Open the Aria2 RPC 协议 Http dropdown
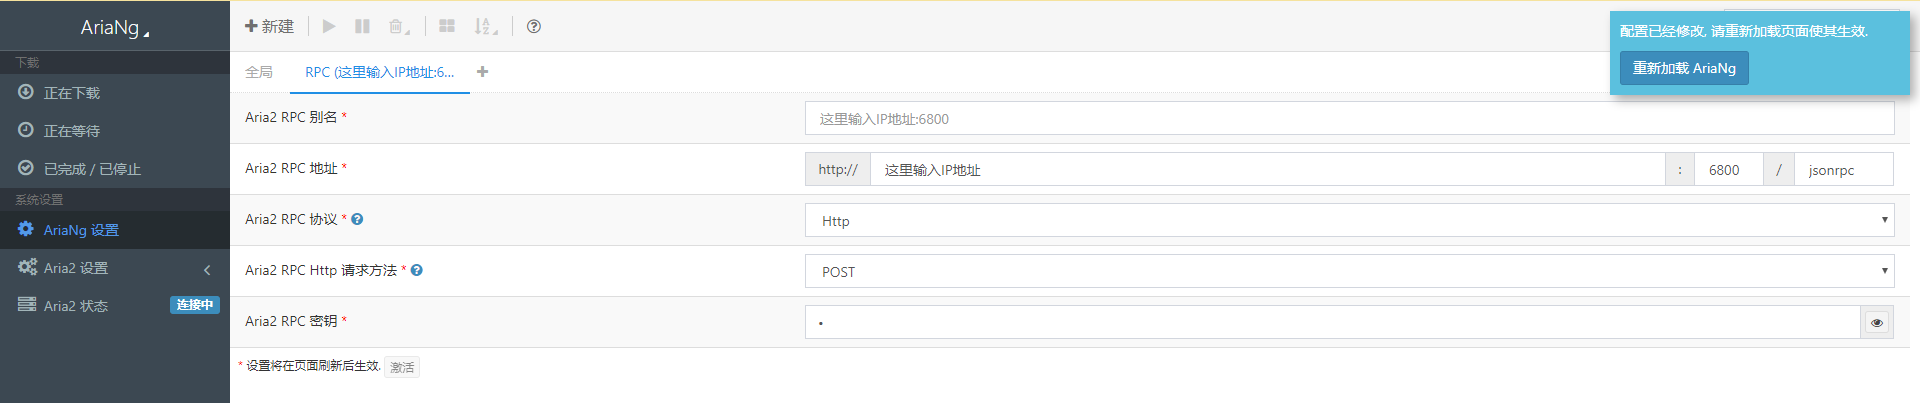The height and width of the screenshot is (403, 1920). coord(1349,221)
